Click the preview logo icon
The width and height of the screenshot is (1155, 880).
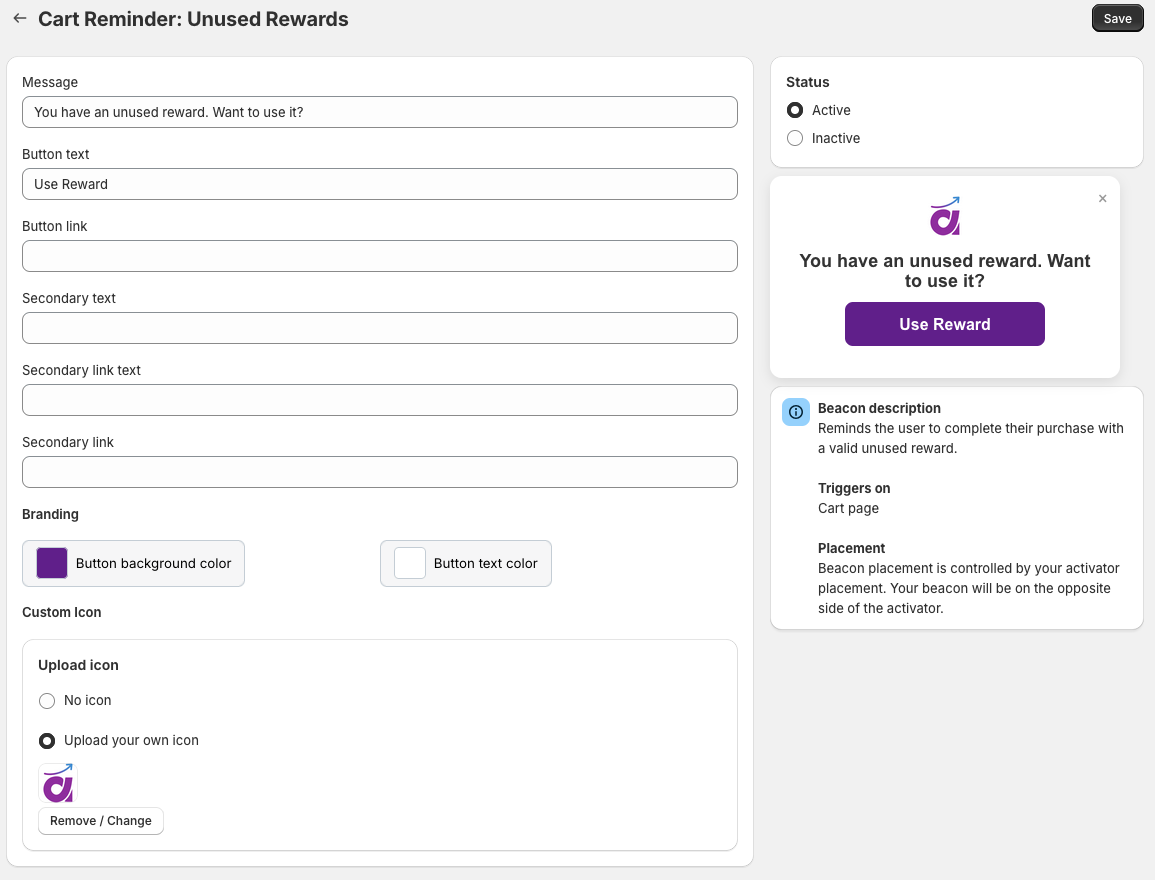[945, 216]
